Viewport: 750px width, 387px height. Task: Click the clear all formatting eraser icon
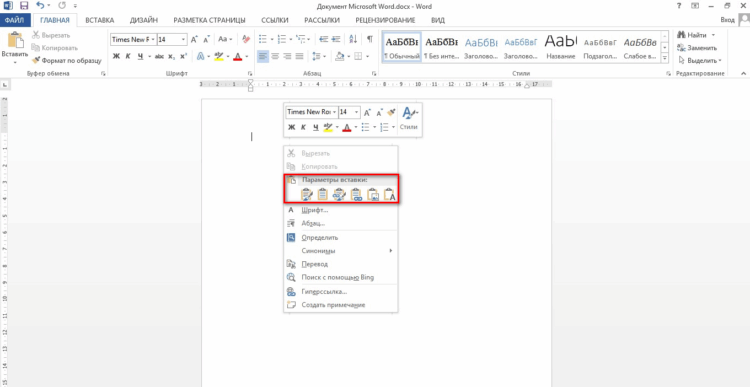[246, 39]
